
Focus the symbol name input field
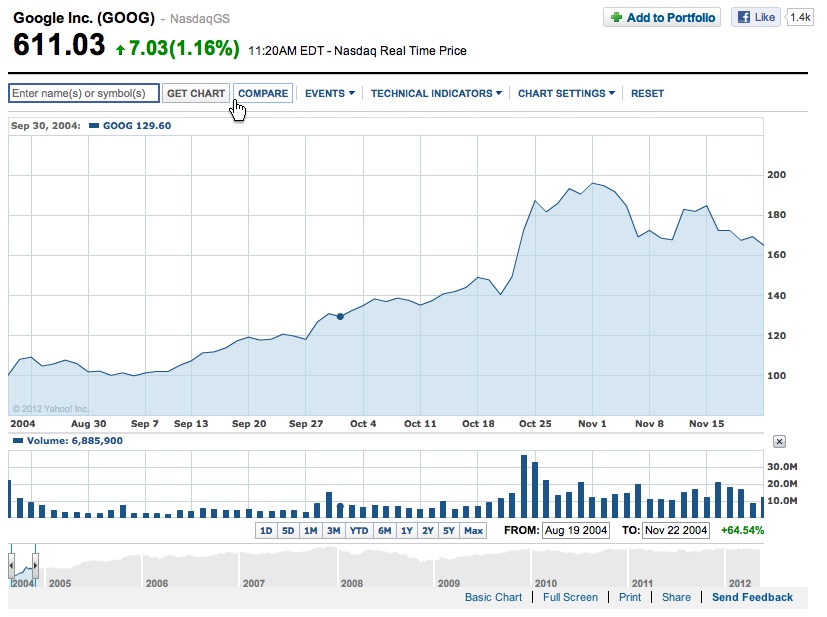84,93
